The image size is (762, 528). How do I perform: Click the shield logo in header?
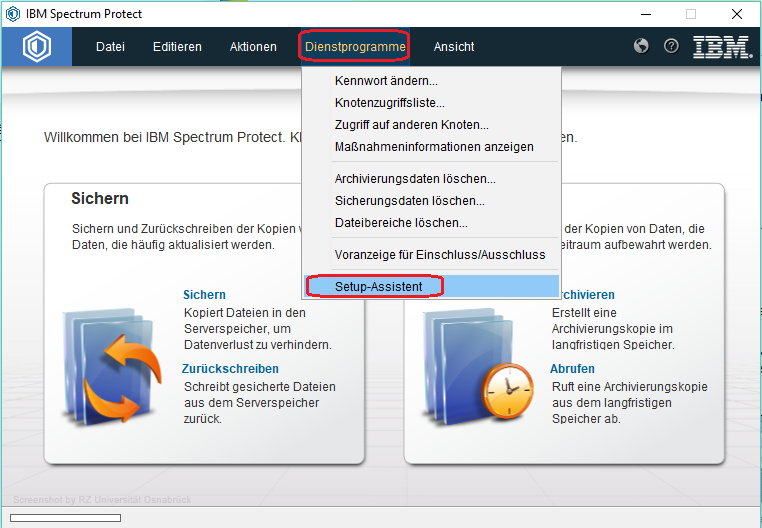point(36,47)
